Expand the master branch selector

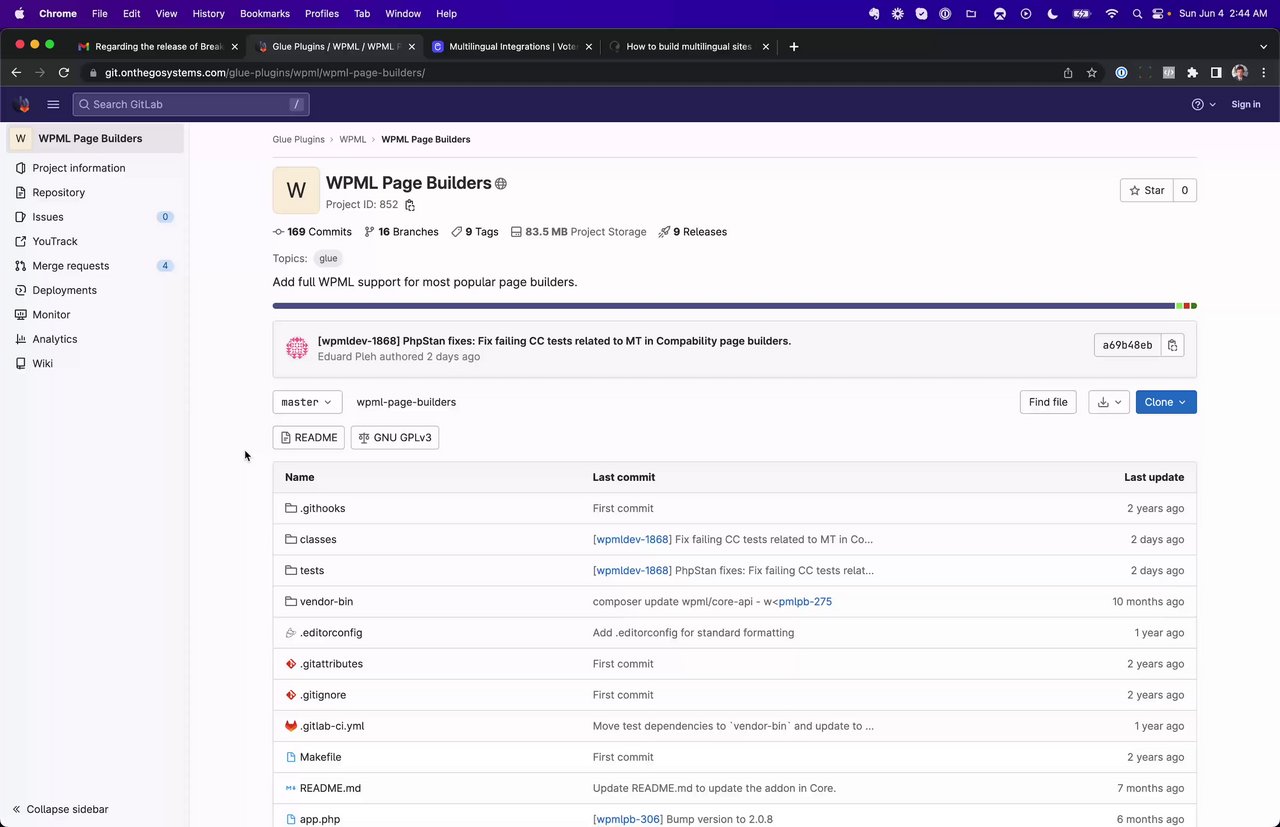click(x=307, y=402)
